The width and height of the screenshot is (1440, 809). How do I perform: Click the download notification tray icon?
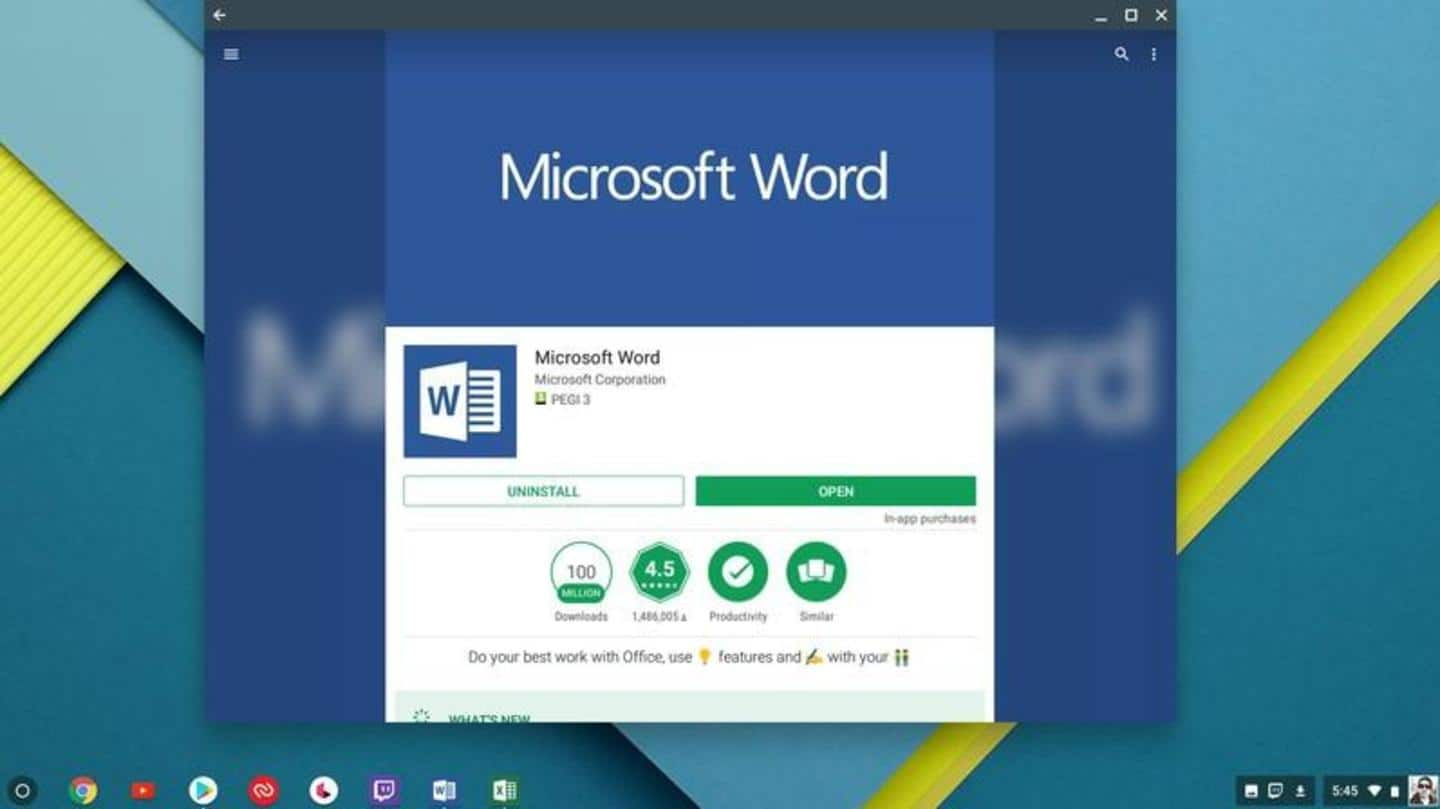pos(1301,791)
